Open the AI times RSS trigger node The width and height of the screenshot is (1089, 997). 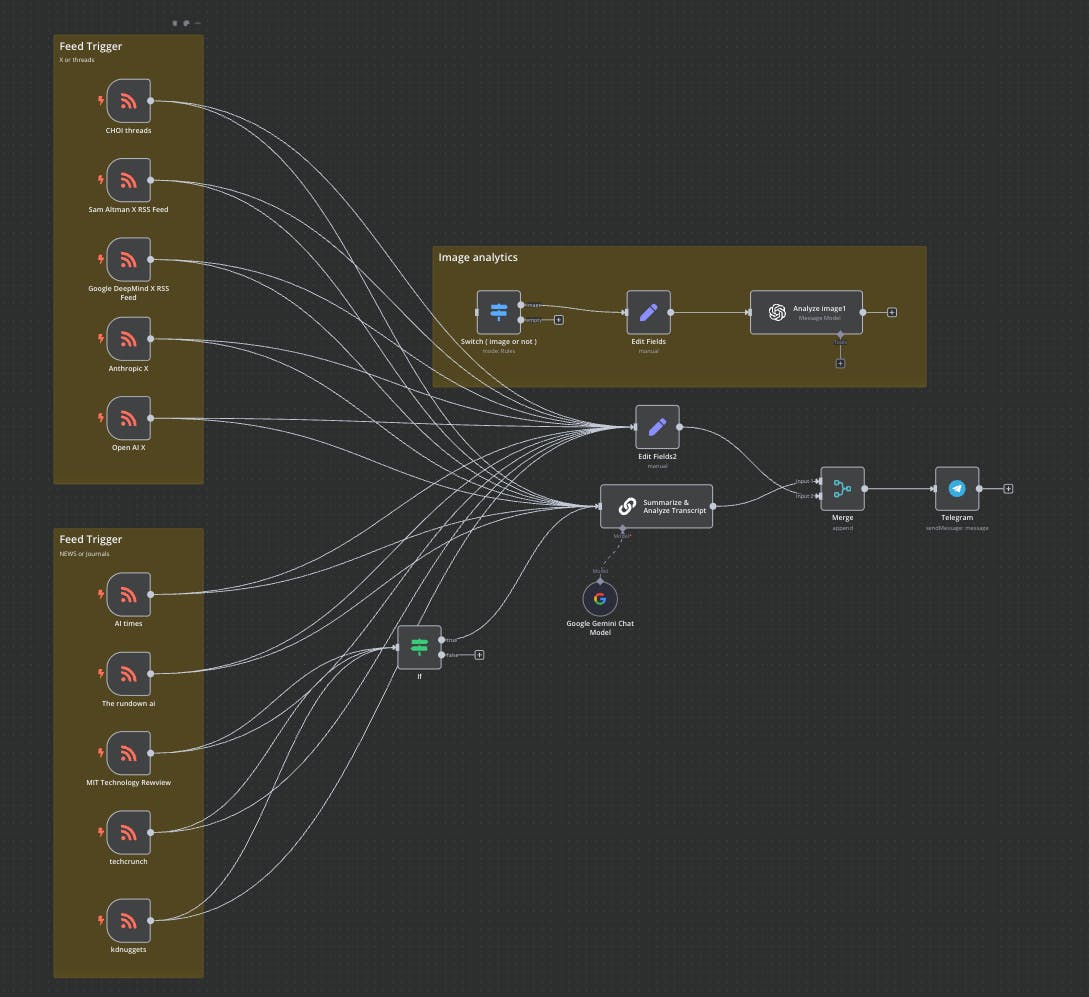(128, 594)
